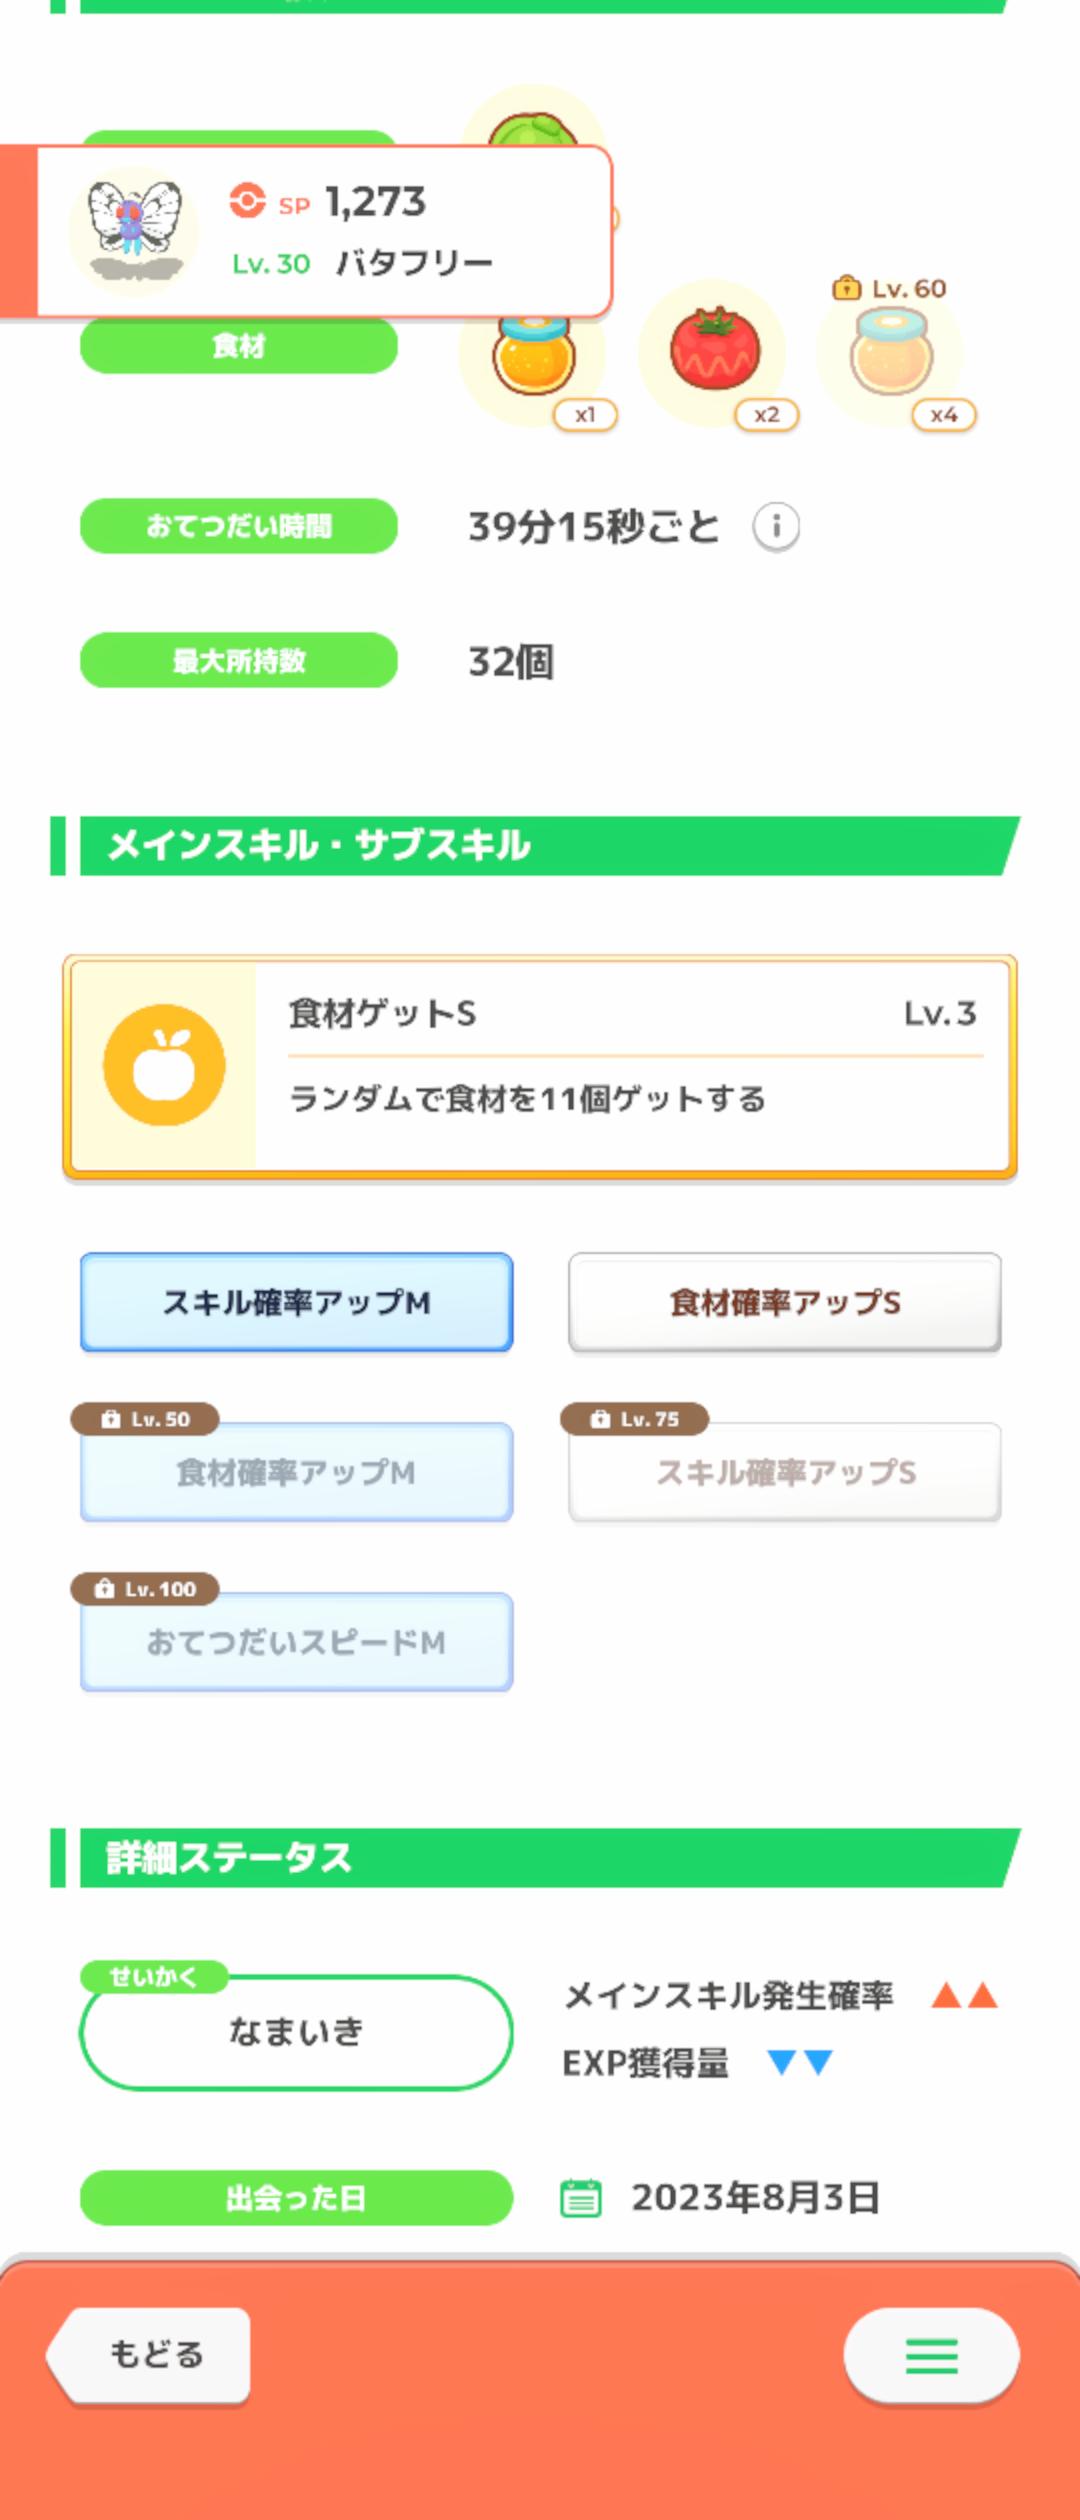
Task: Tap the tomato ingredient icon
Action: tap(714, 350)
